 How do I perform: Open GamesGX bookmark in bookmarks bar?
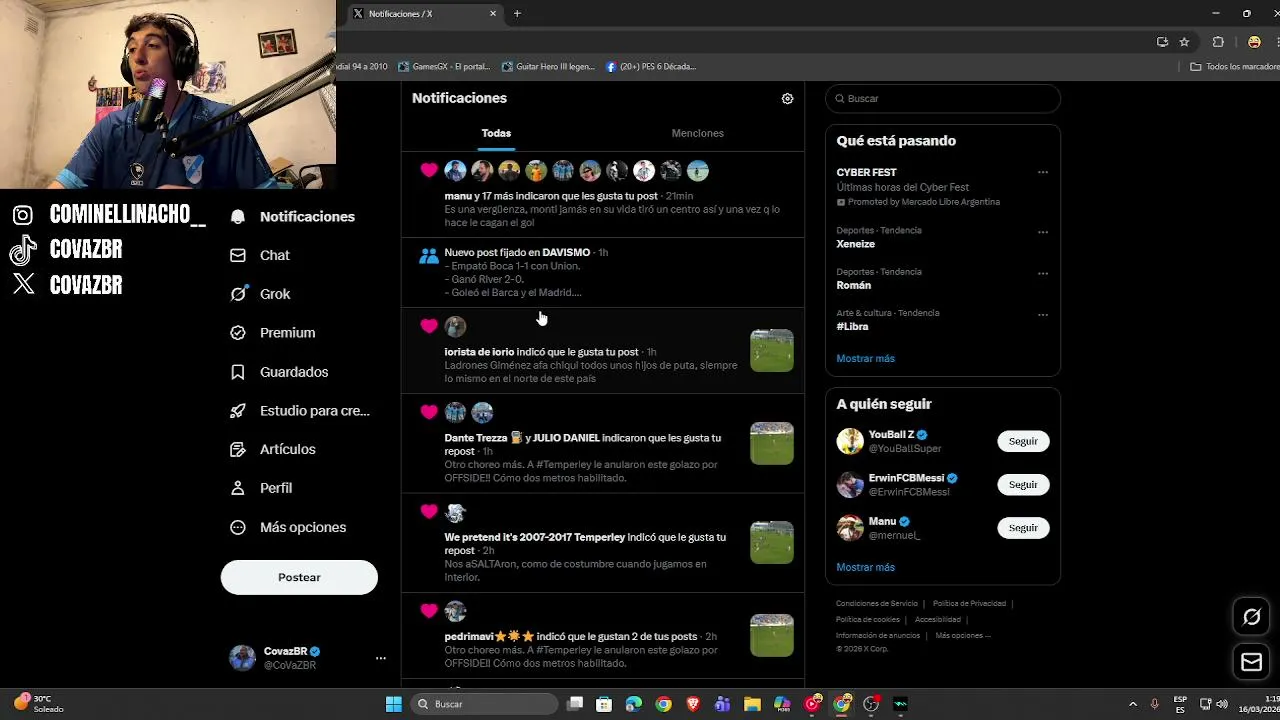pyautogui.click(x=444, y=67)
